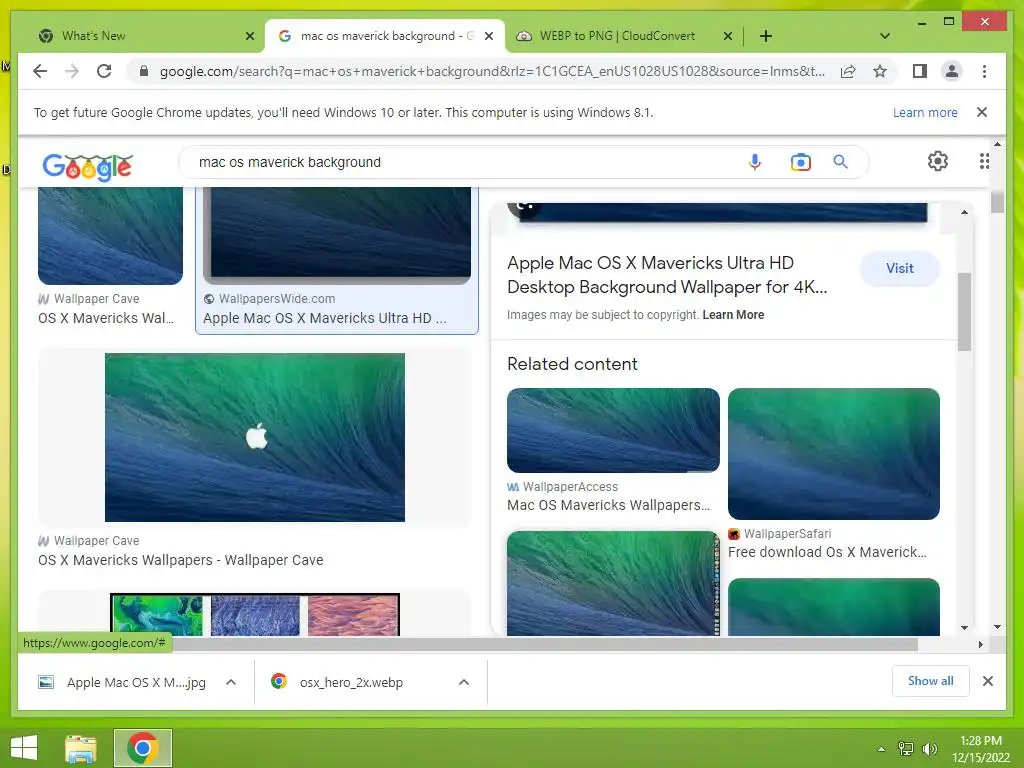Image resolution: width=1024 pixels, height=768 pixels.
Task: Expand options for Apple Mac OS X jpg download
Action: [x=231, y=682]
